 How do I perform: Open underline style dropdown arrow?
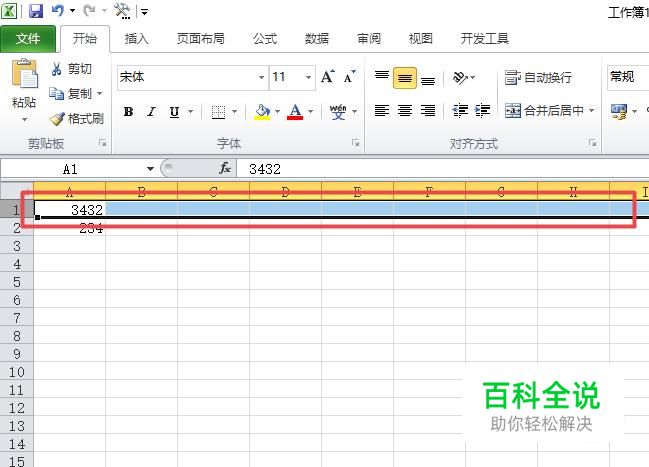click(x=190, y=111)
